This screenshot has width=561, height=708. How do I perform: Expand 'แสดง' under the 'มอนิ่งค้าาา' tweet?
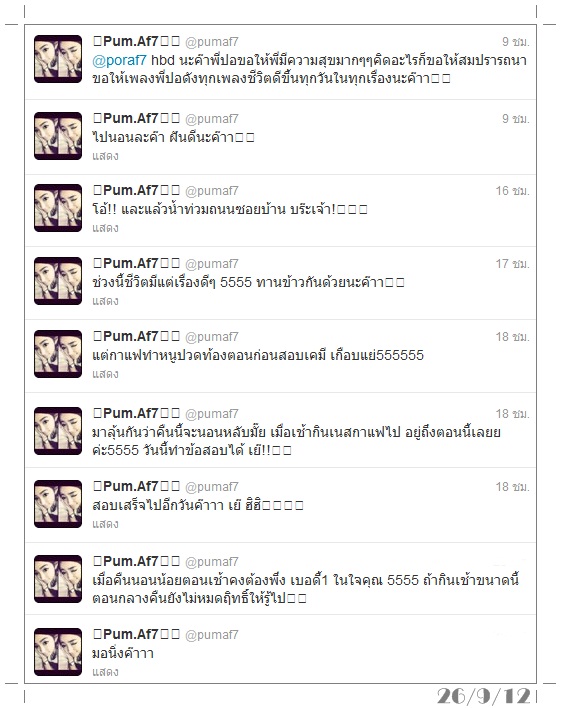105,672
